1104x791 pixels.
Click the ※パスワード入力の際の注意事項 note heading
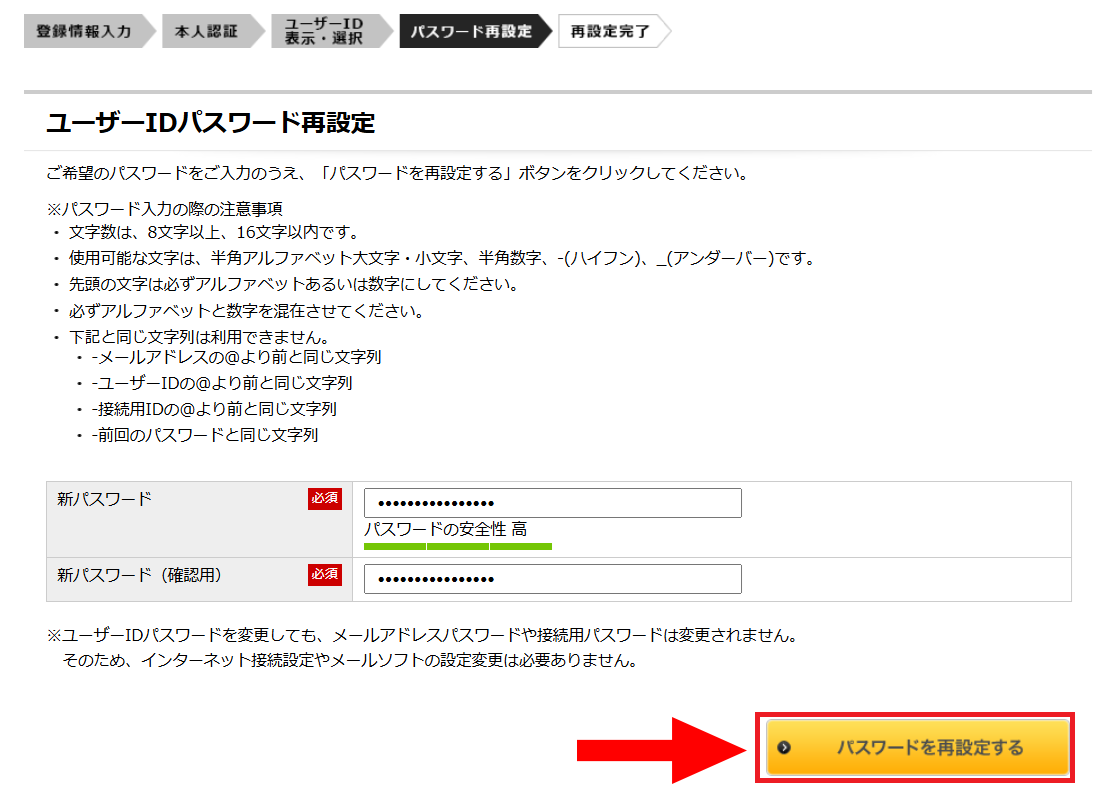point(164,209)
